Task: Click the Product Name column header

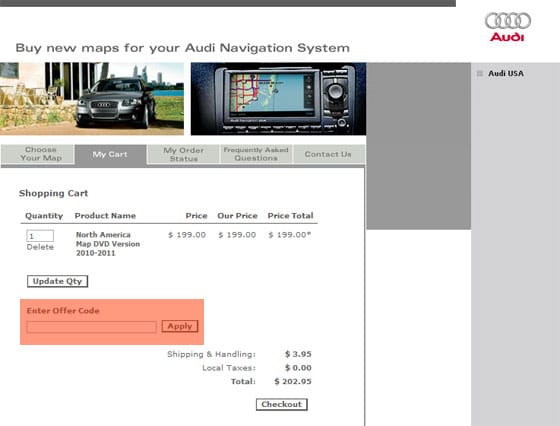Action: coord(105,216)
